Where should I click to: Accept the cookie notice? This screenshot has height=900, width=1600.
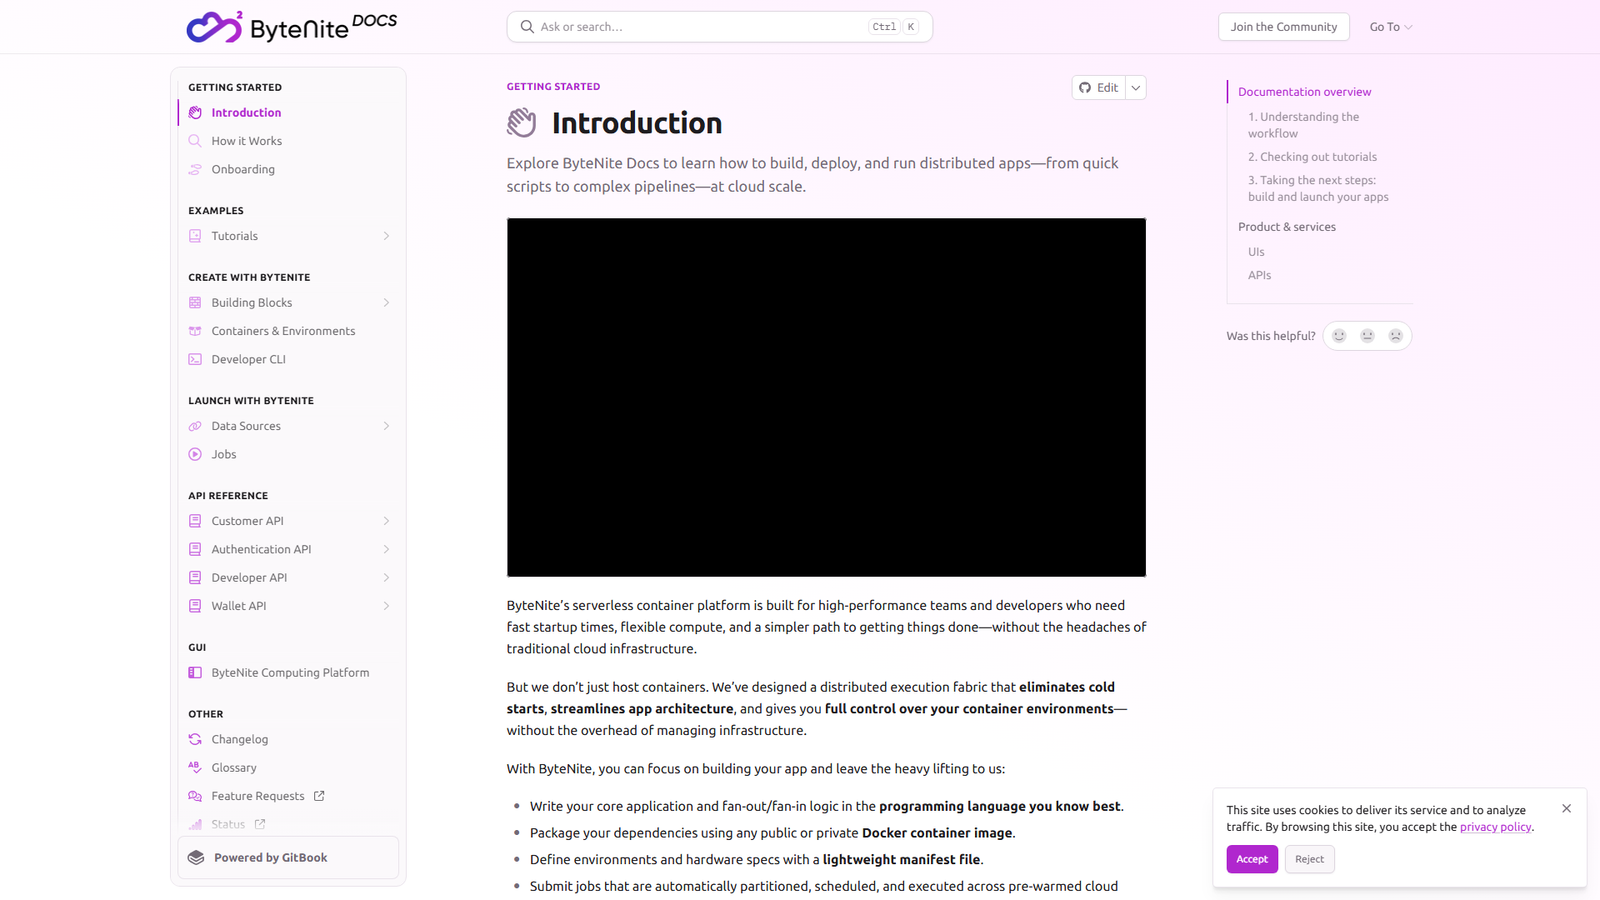1251,859
